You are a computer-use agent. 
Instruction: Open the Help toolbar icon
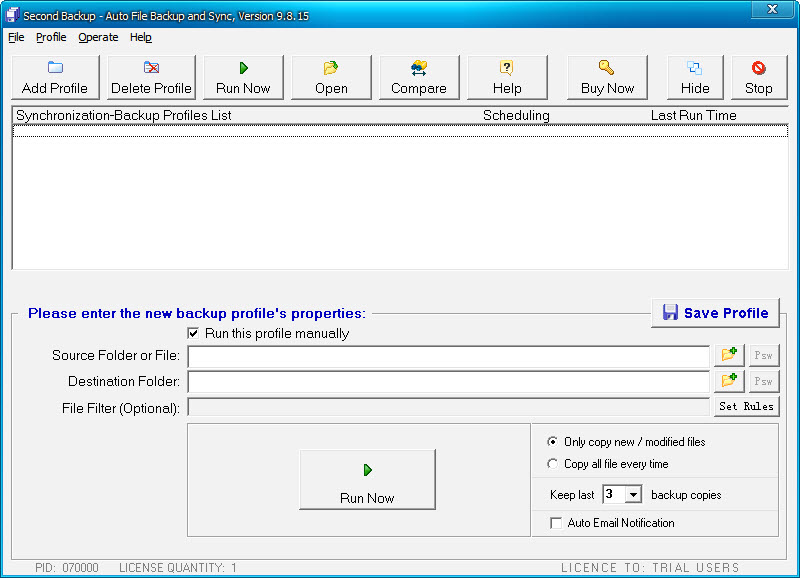(x=507, y=68)
